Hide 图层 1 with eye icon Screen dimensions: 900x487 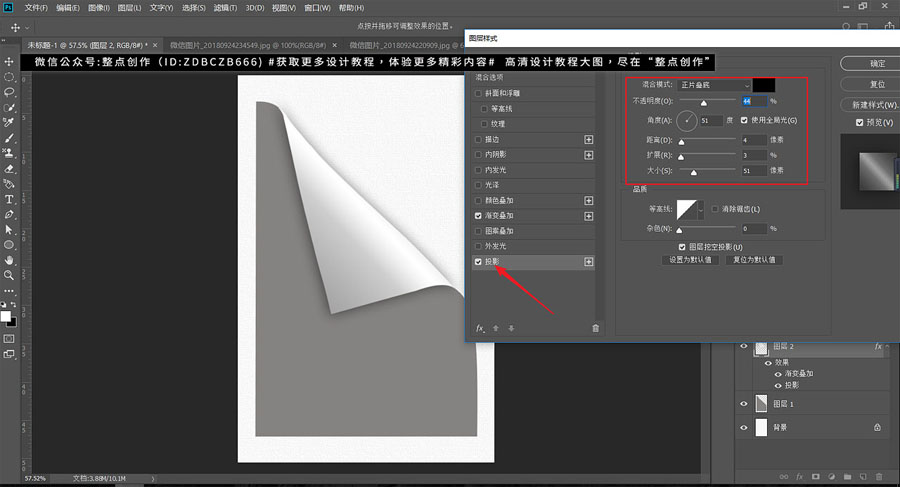(743, 403)
